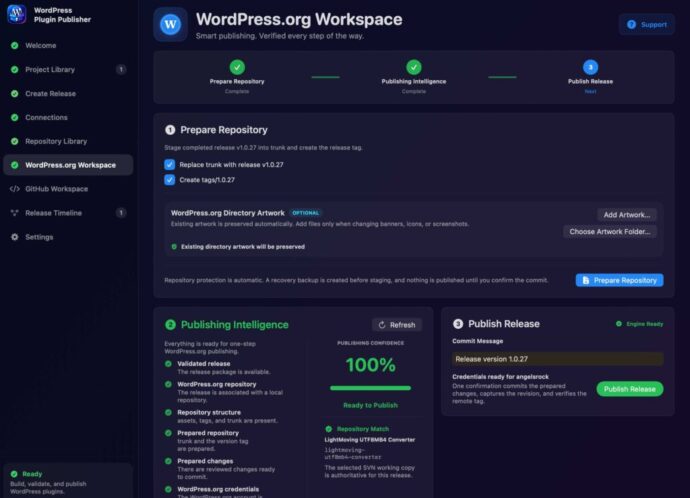Click the Settings gear icon
690x498 pixels.
pos(15,237)
